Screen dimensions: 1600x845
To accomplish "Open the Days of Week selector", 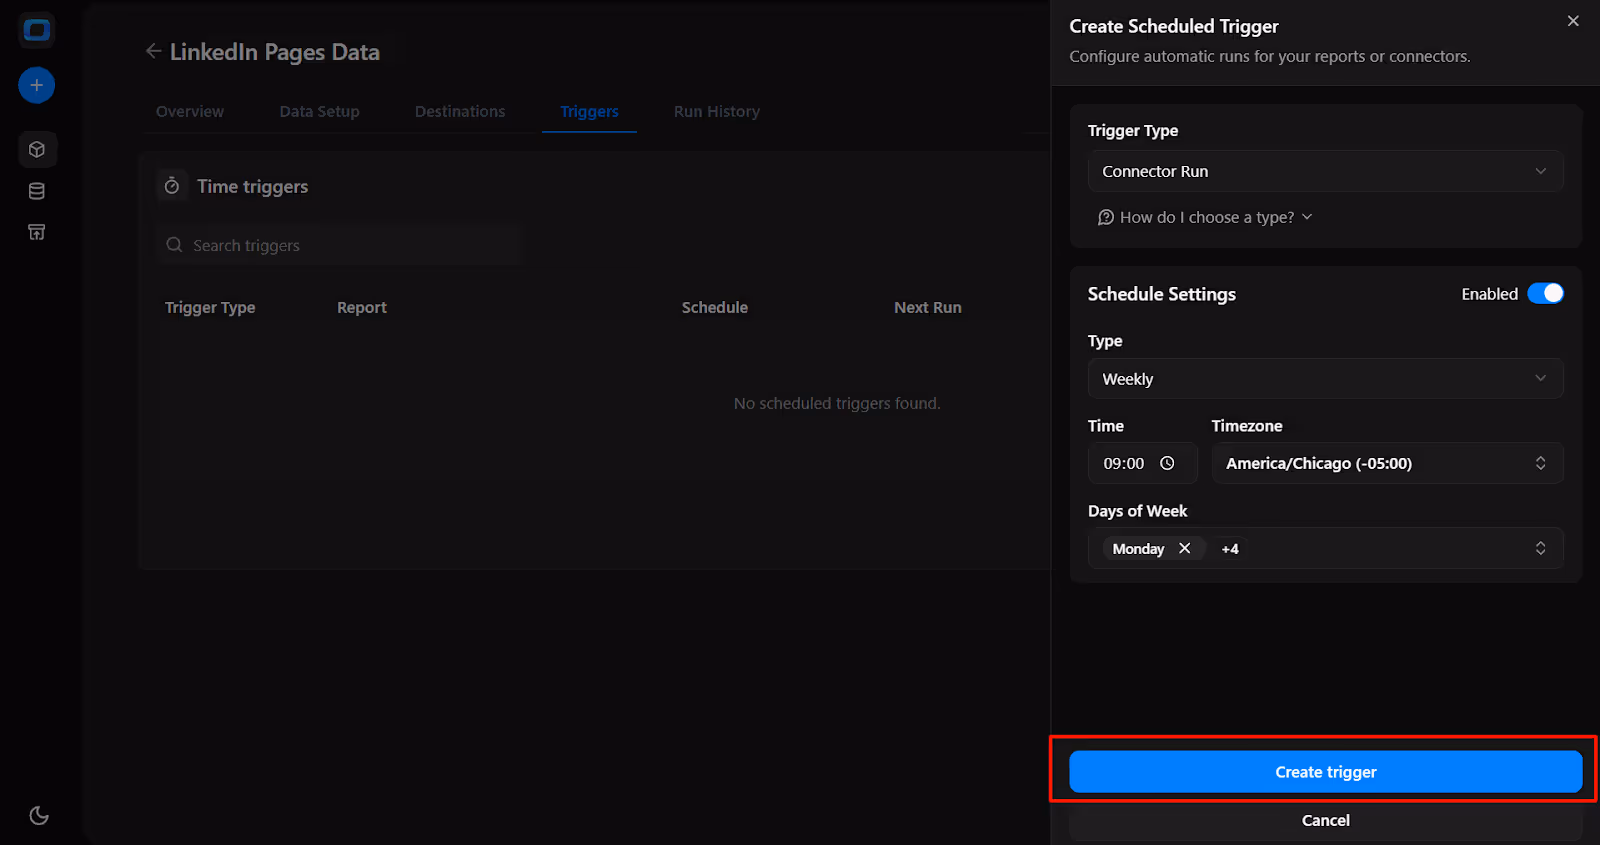I will [1325, 548].
